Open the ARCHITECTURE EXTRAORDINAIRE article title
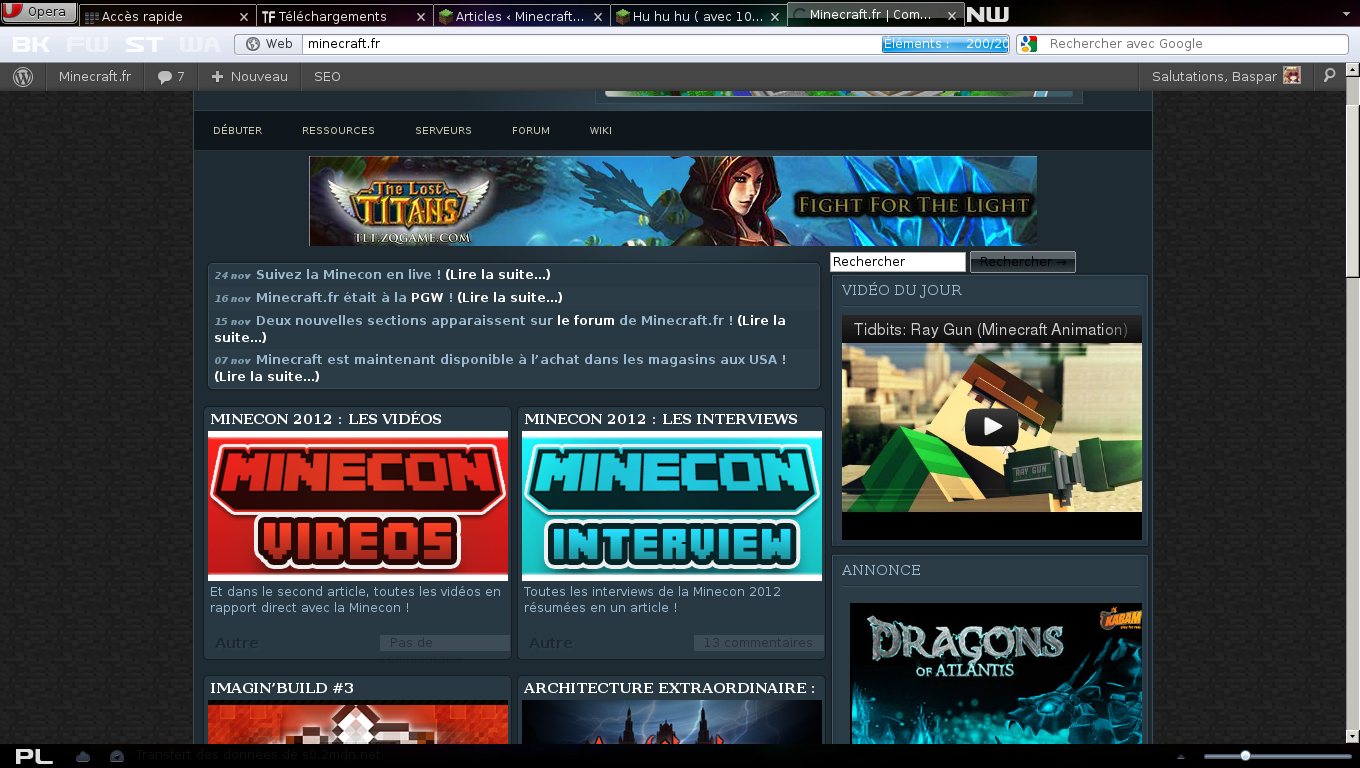This screenshot has height=768, width=1360. click(x=669, y=688)
